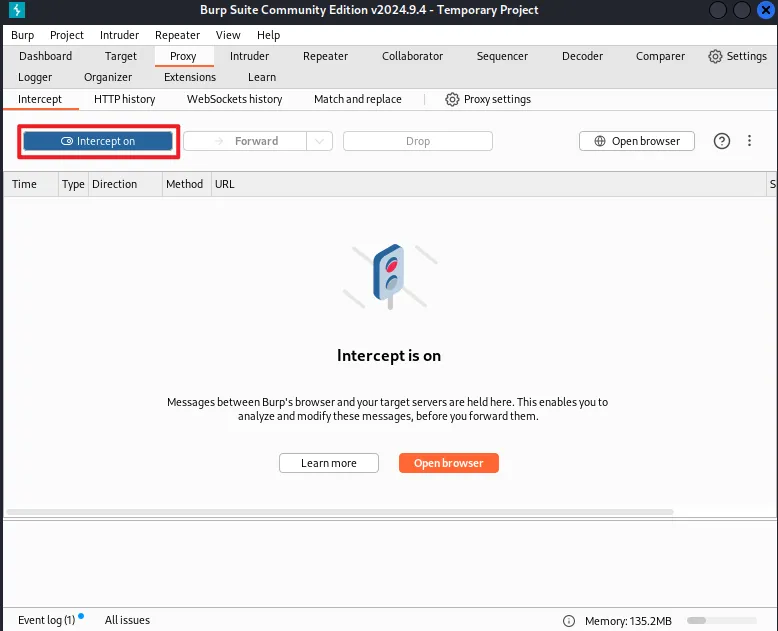Switch to the Logger tab
The image size is (778, 631).
click(35, 77)
